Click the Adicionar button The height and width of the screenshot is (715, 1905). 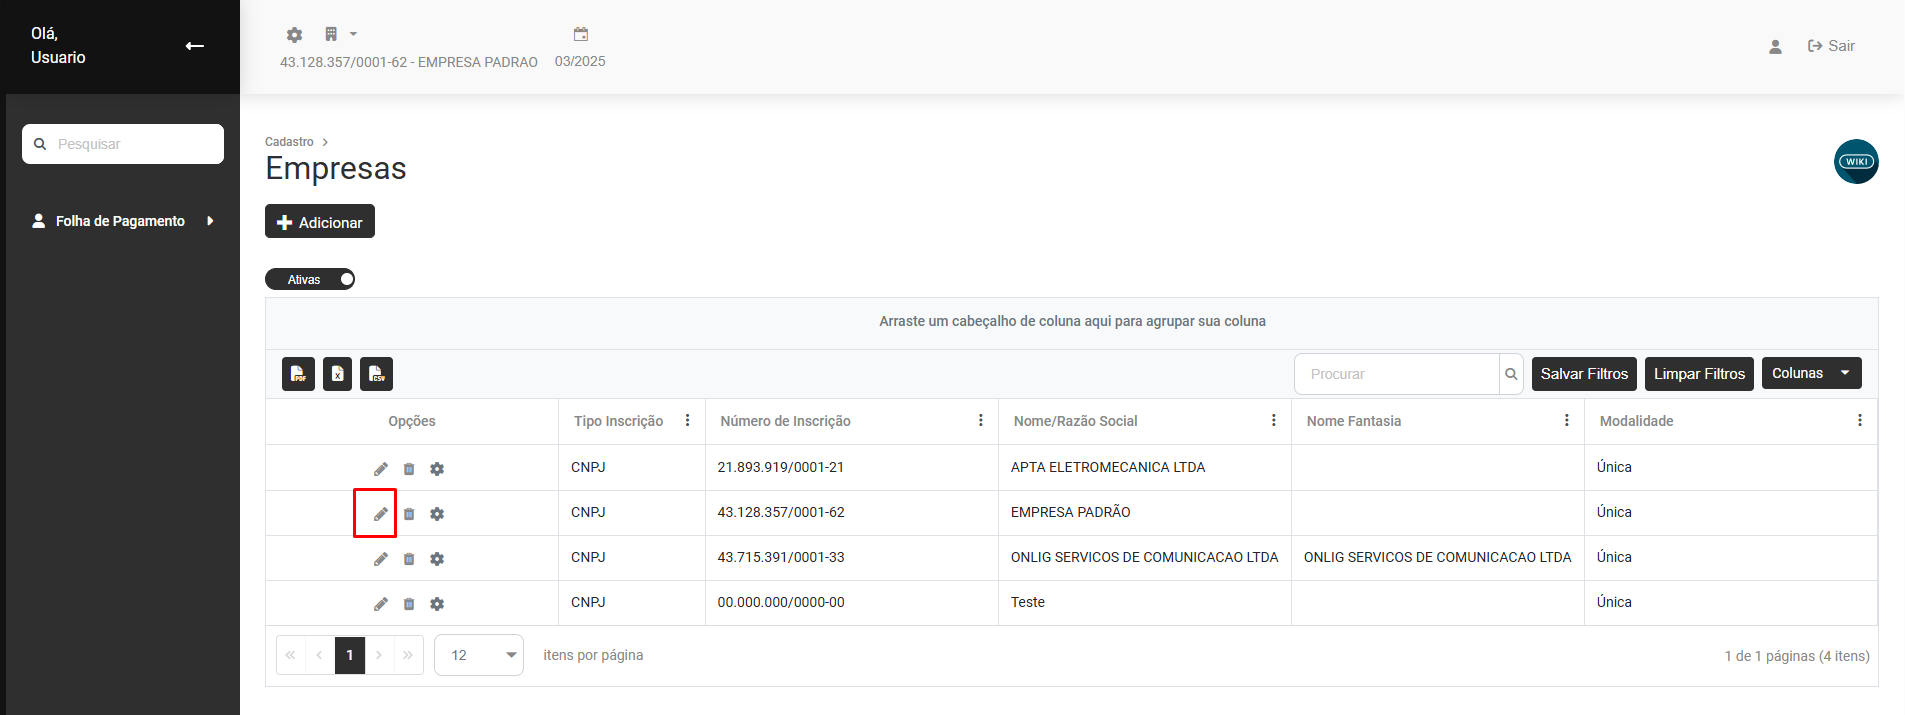click(x=320, y=222)
